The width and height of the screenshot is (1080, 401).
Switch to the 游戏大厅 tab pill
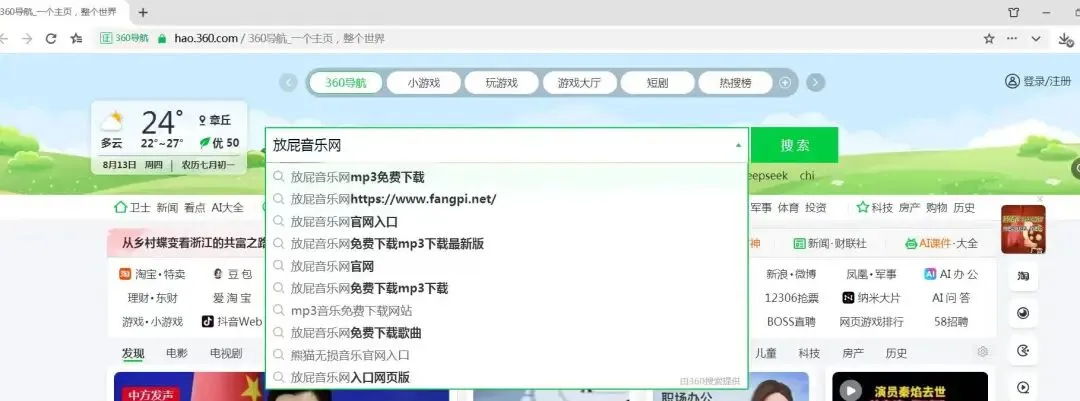click(x=579, y=83)
